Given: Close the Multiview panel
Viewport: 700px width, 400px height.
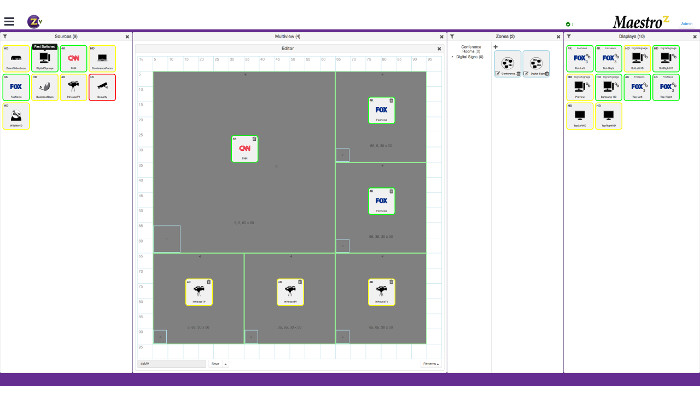Looking at the screenshot, I should (442, 37).
